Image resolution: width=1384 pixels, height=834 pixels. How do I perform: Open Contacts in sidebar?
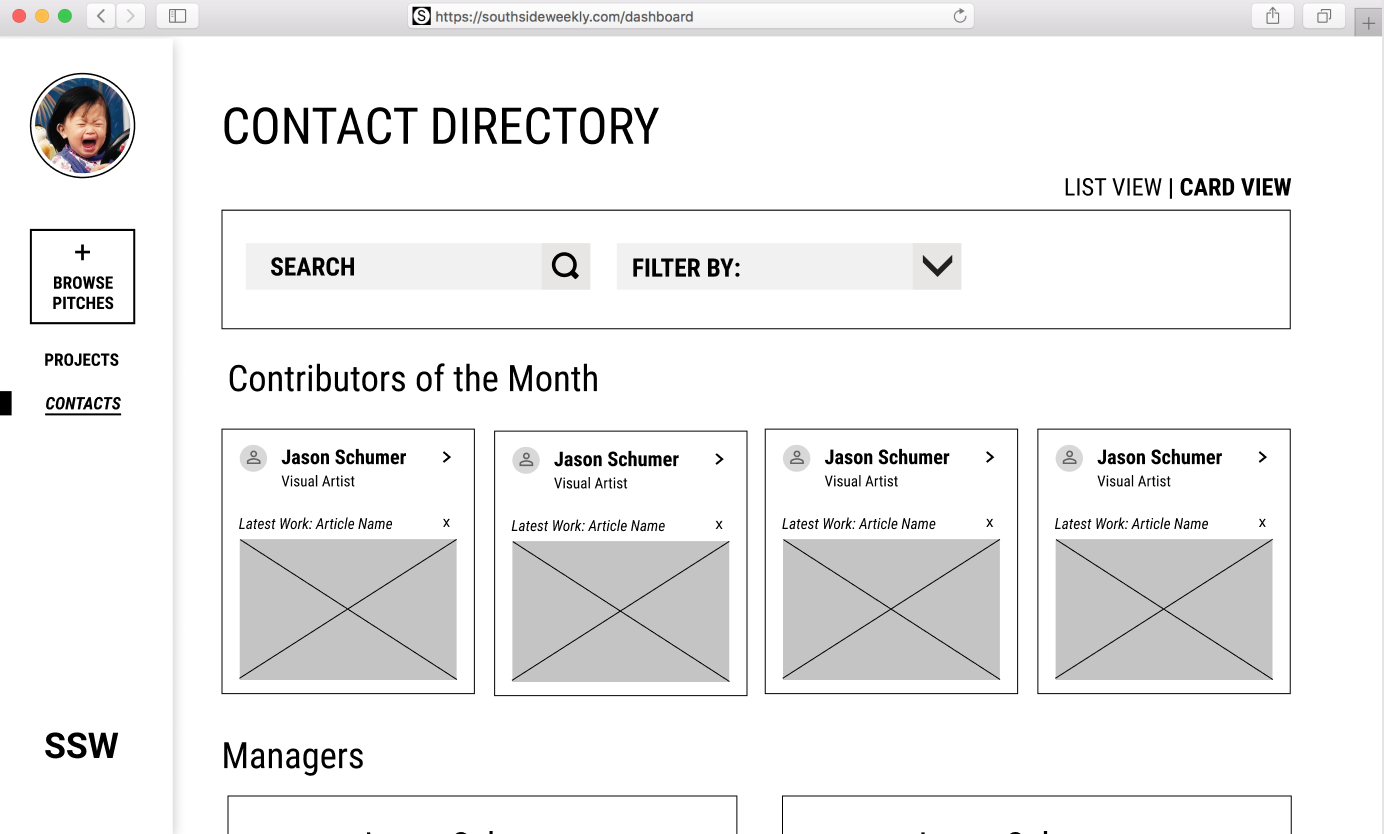83,404
